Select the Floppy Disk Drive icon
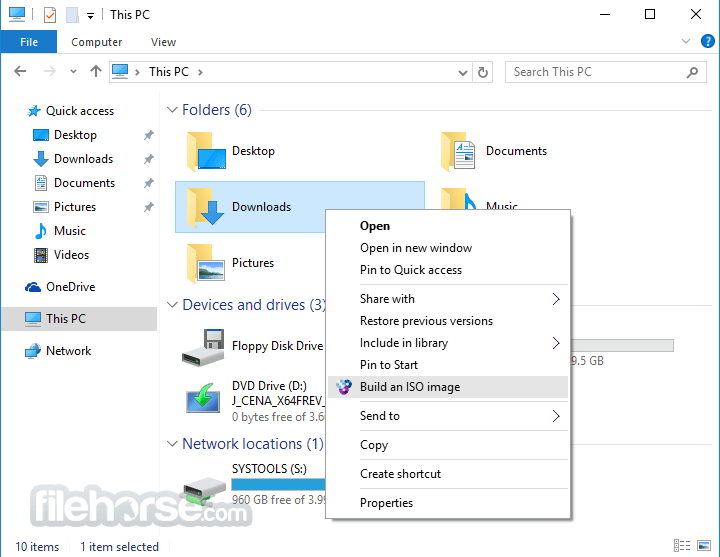The height and width of the screenshot is (557, 720). click(x=203, y=348)
